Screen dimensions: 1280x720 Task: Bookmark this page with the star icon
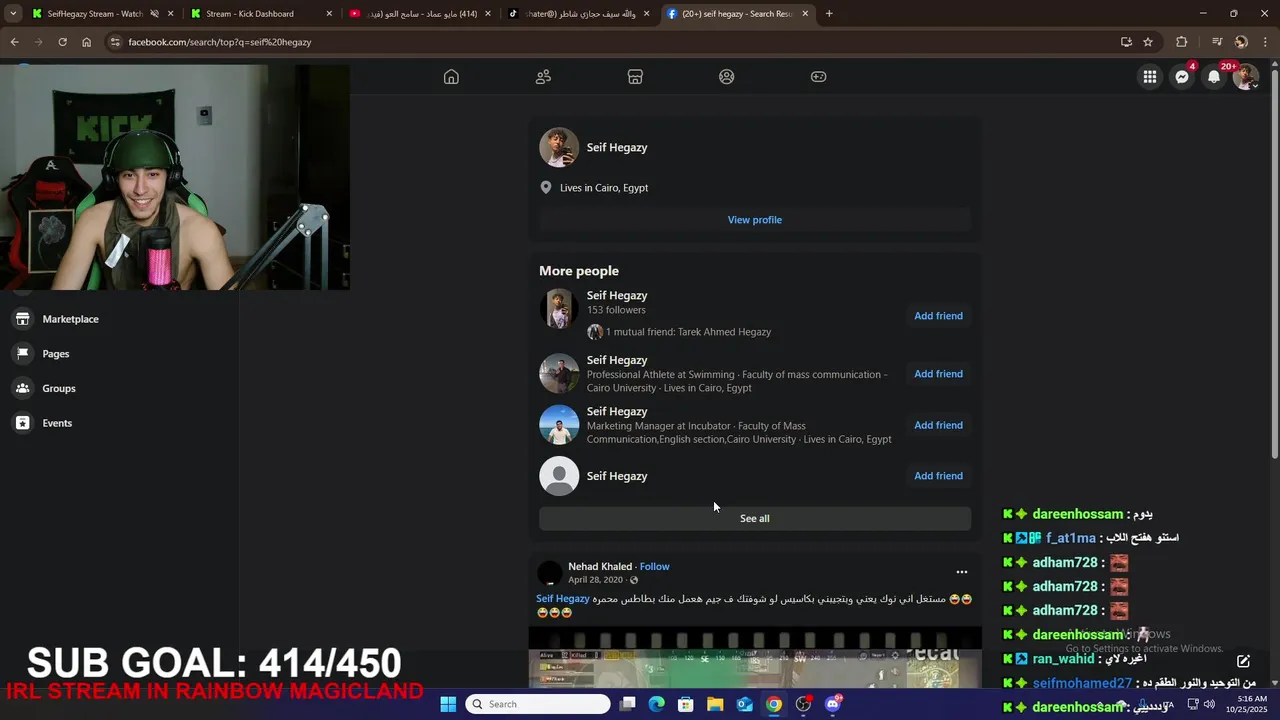[1148, 42]
